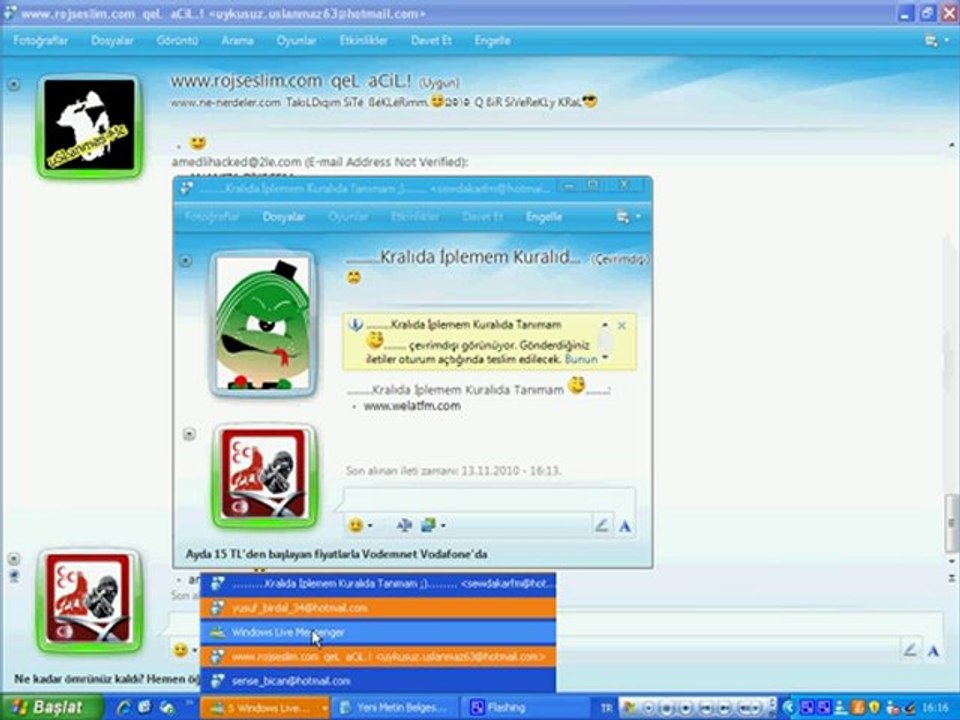Follow the Bunun link in notification
This screenshot has width=960, height=720.
pos(581,359)
